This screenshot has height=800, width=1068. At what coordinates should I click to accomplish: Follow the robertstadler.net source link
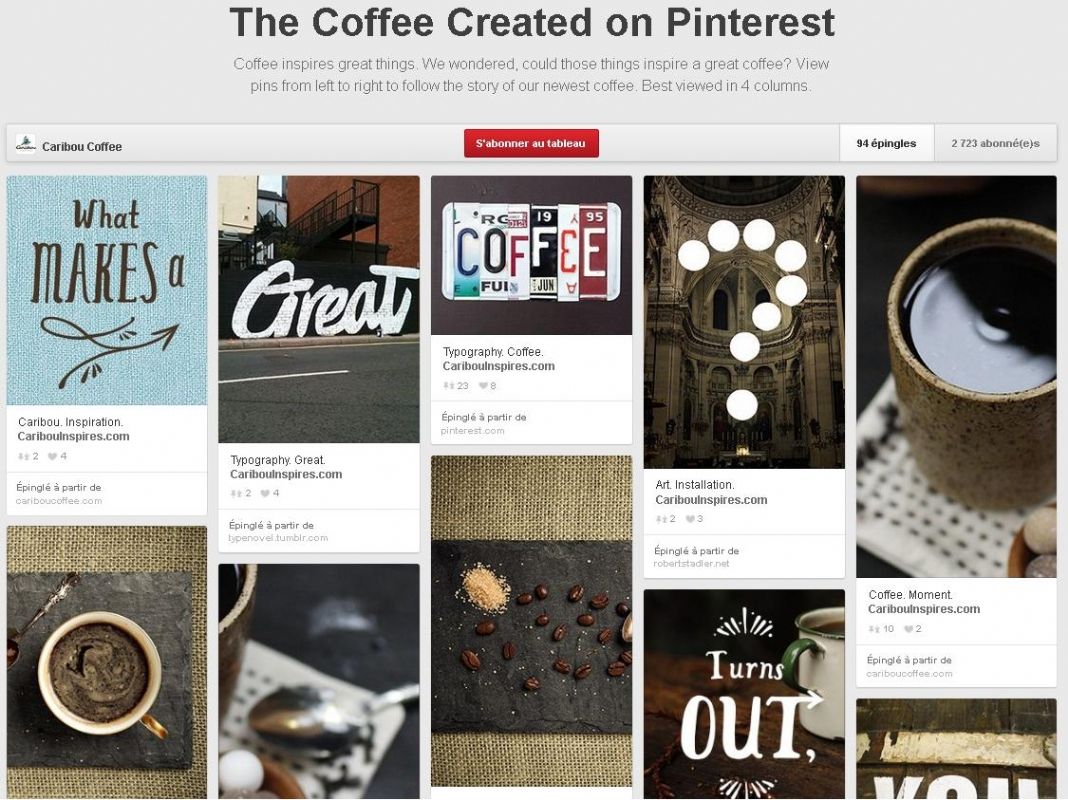pyautogui.click(x=691, y=564)
